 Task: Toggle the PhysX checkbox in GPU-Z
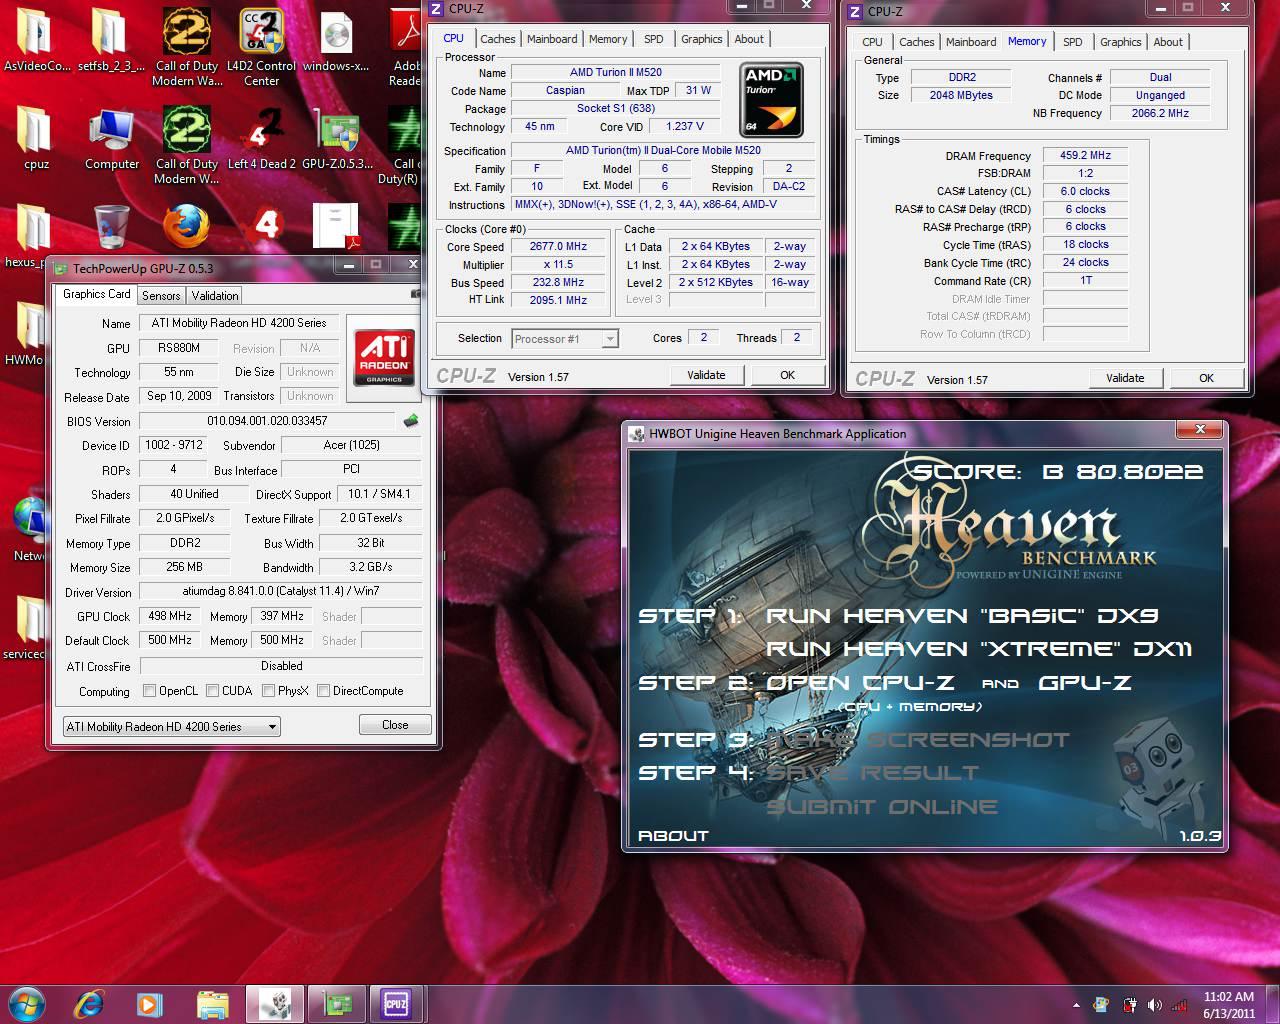pos(268,690)
